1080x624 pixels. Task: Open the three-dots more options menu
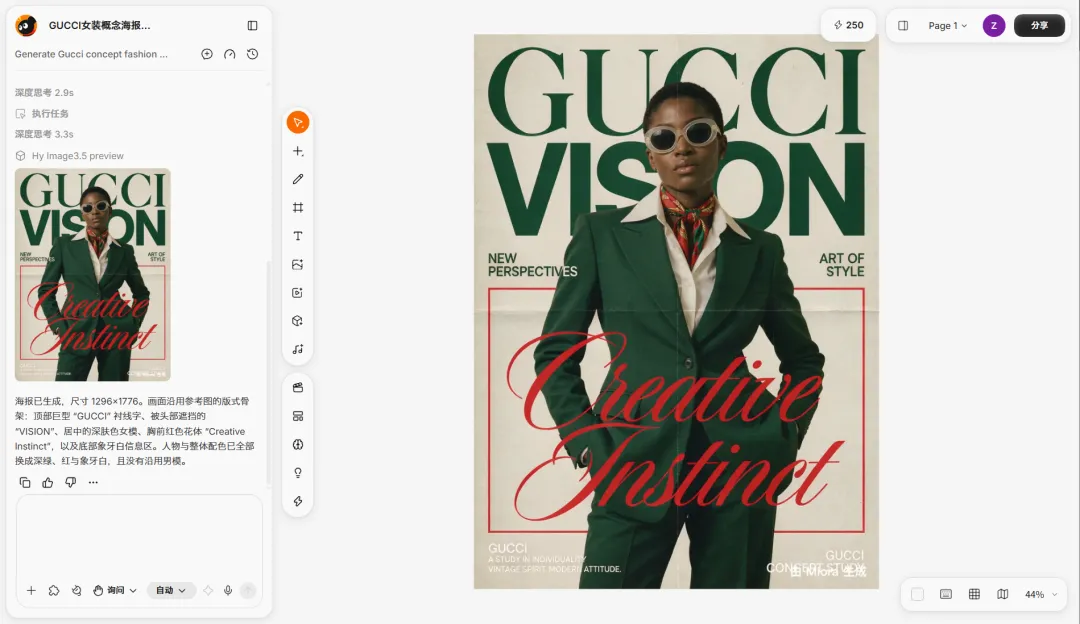[93, 483]
